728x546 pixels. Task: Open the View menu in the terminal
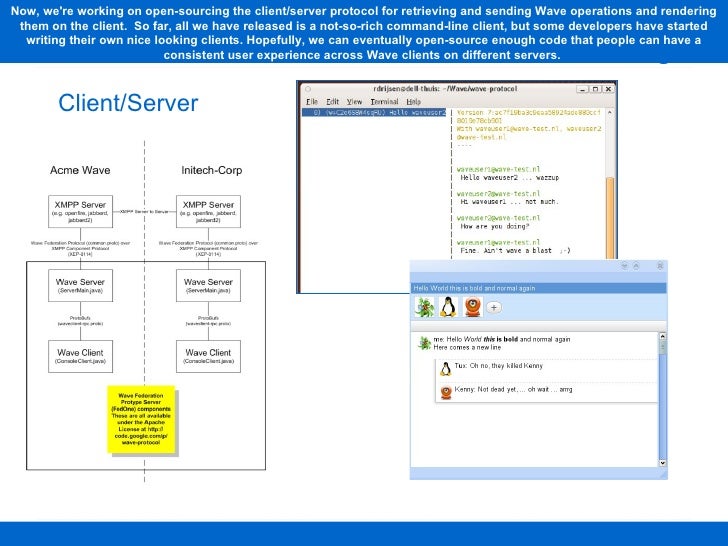pos(354,101)
